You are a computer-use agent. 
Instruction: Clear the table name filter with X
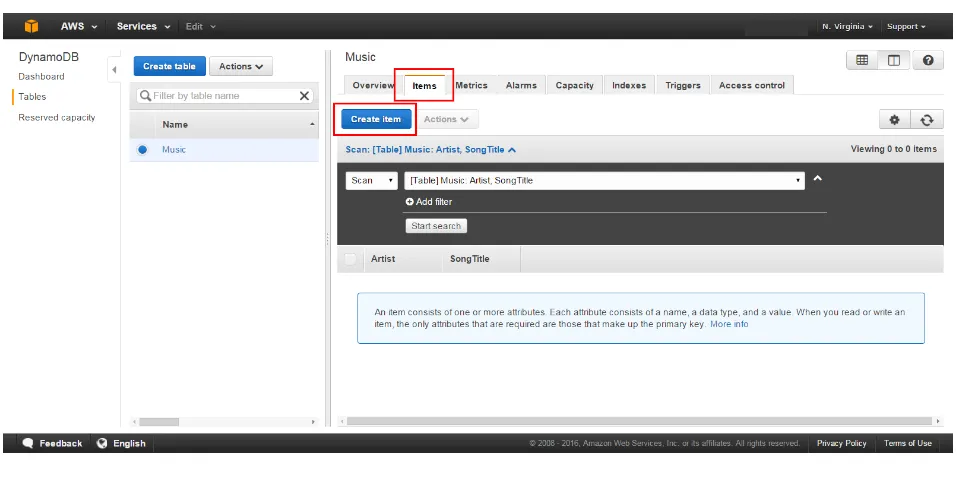point(304,96)
